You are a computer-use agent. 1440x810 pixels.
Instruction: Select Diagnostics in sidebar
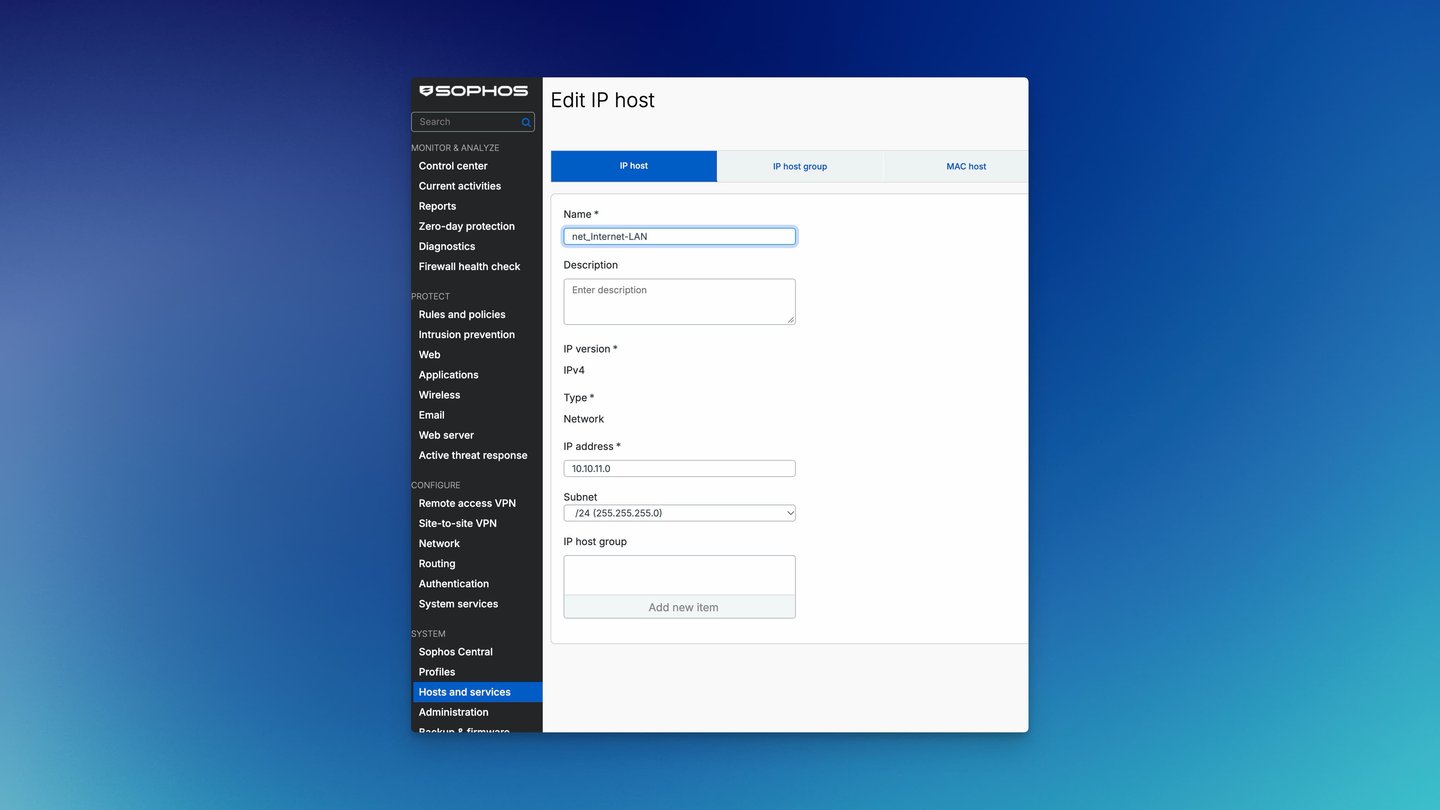pos(447,246)
